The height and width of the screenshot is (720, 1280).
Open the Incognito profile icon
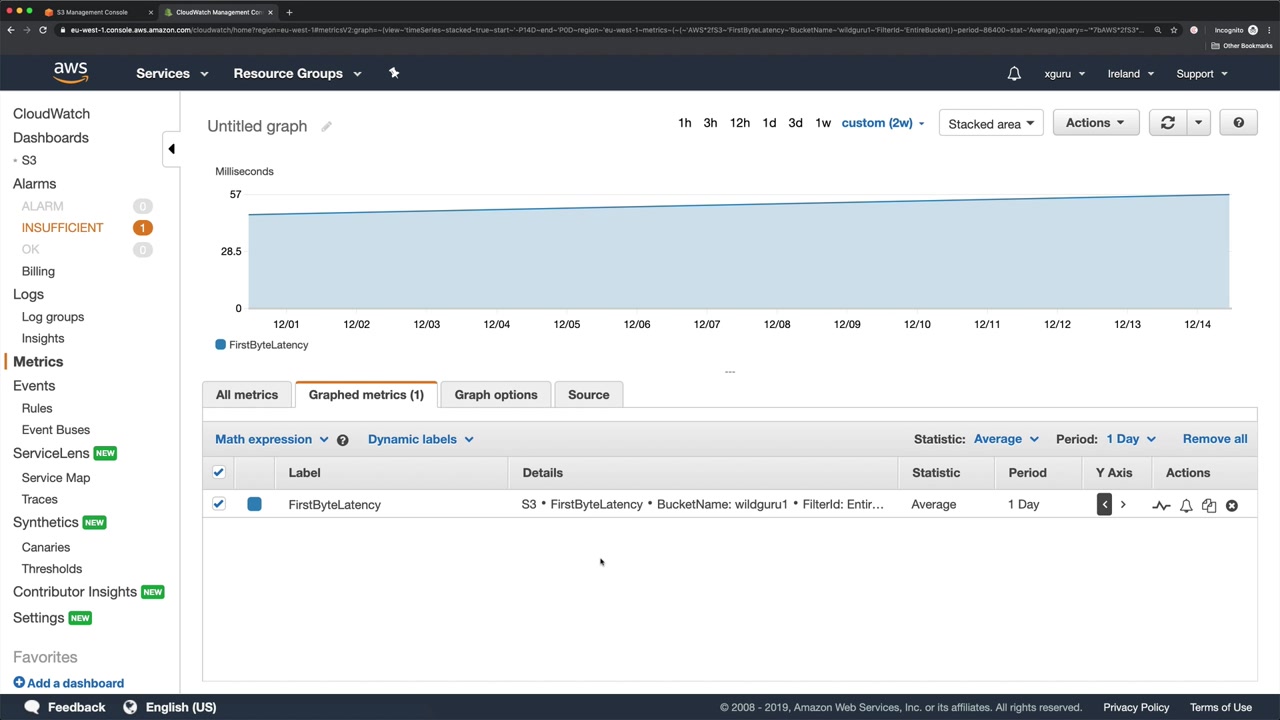pyautogui.click(x=1252, y=30)
